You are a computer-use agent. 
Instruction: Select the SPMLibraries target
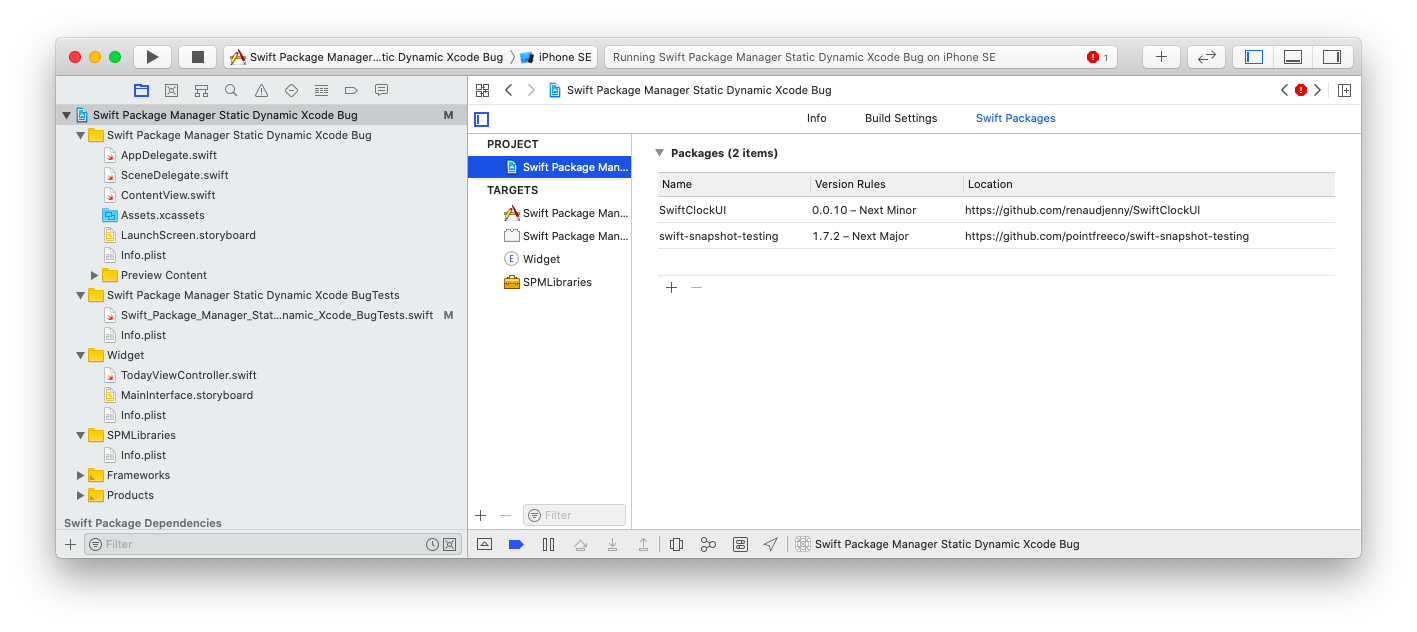pyautogui.click(x=549, y=282)
